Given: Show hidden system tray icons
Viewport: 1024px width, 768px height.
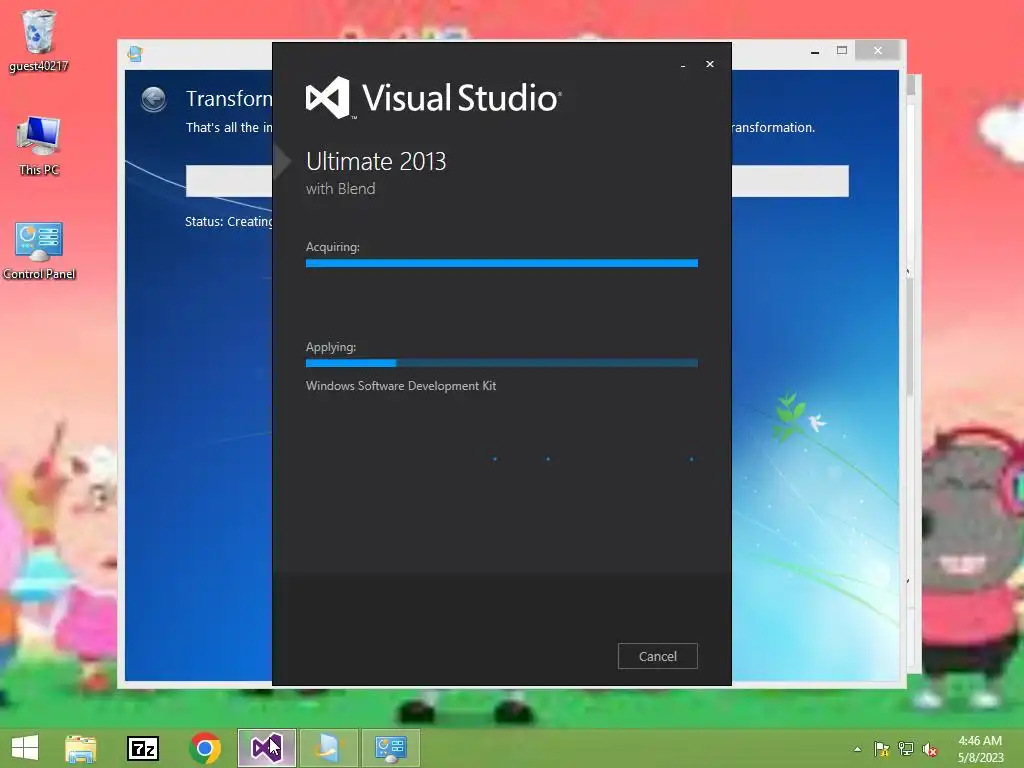Looking at the screenshot, I should tap(857, 749).
